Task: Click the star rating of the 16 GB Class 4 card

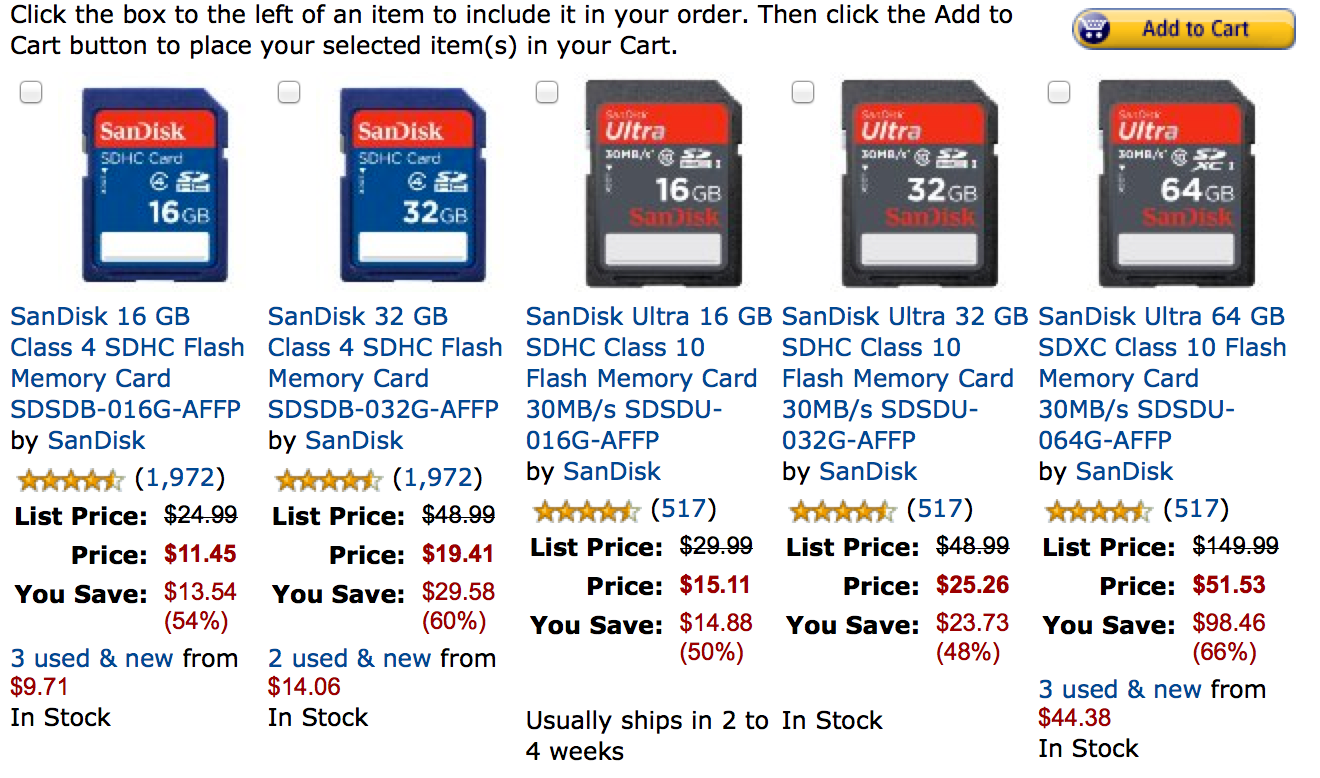Action: tap(70, 480)
